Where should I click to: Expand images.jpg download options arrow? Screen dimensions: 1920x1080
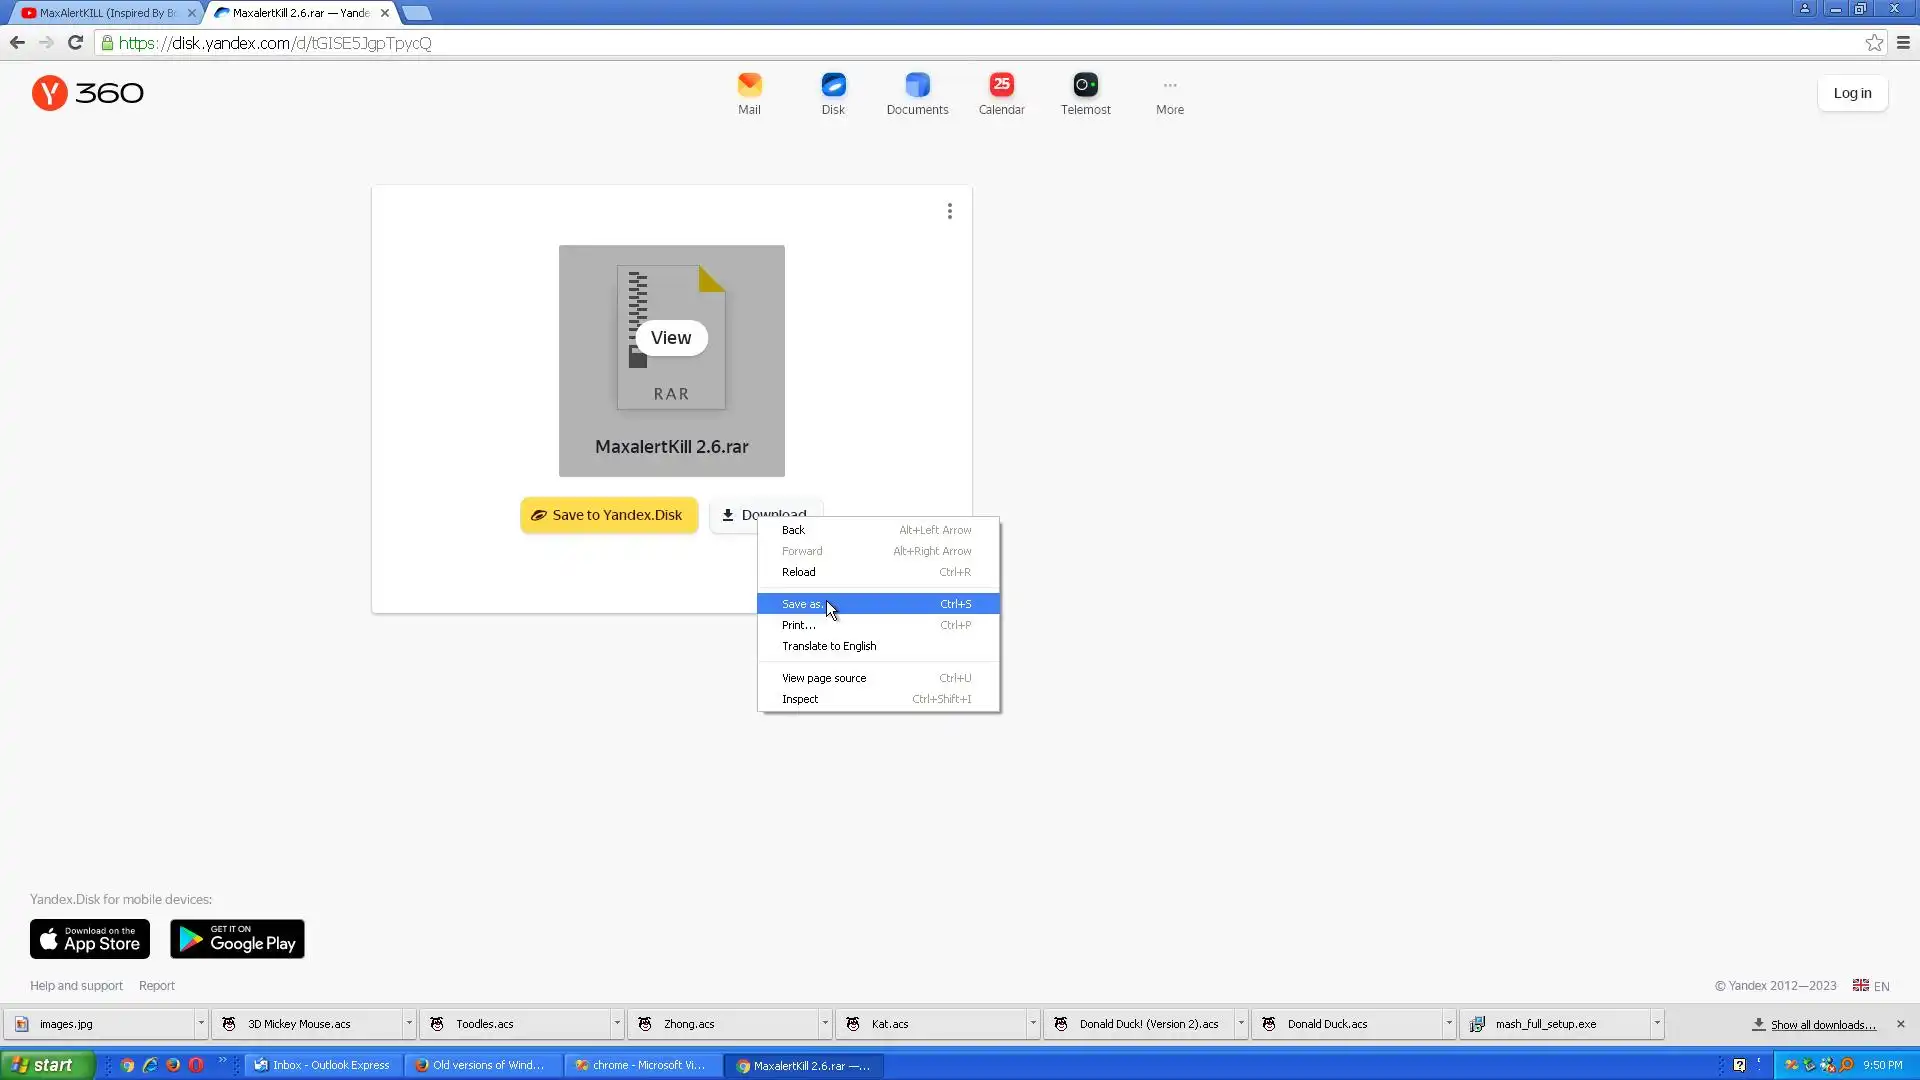point(201,1023)
